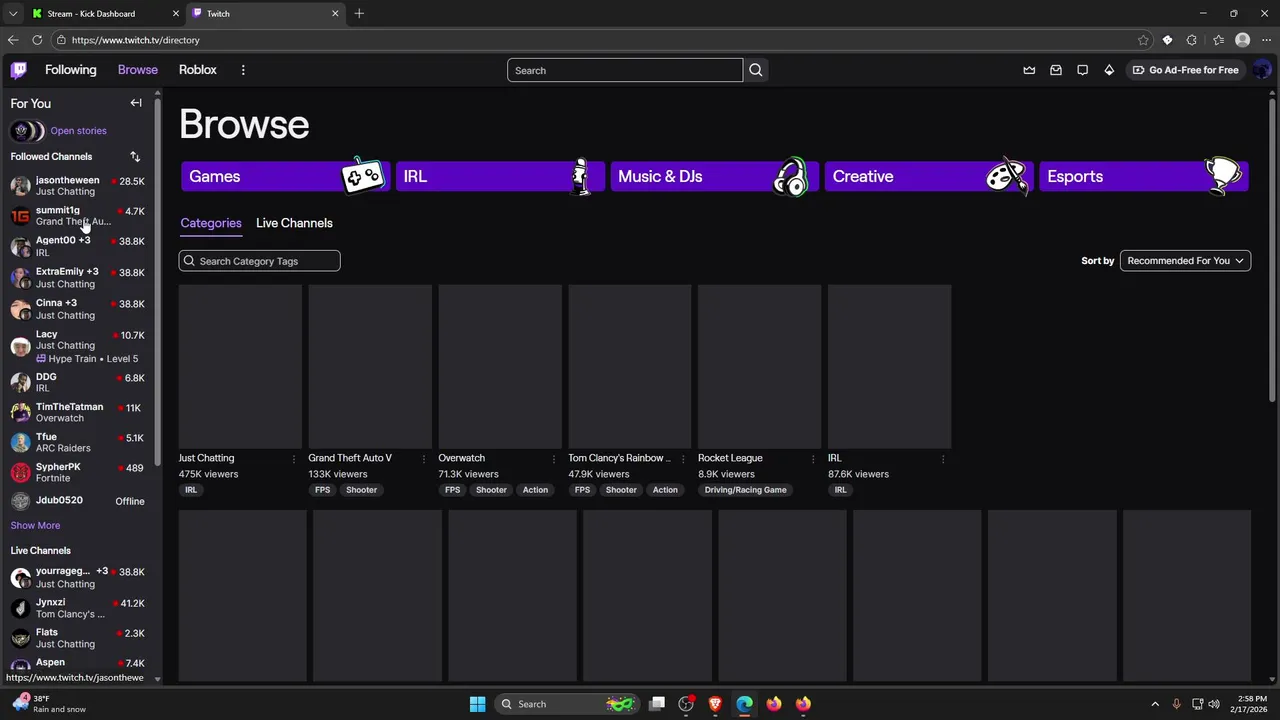
Task: Click the Open stories link
Action: click(78, 131)
